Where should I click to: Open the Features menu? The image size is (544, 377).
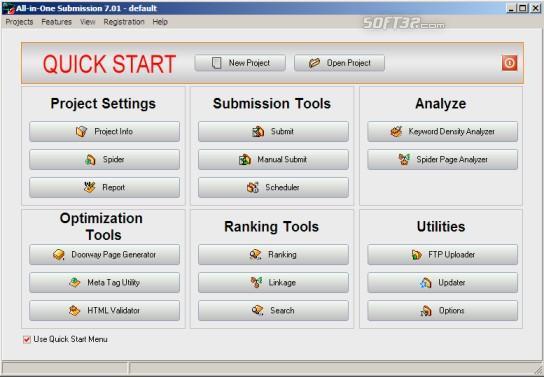point(57,22)
